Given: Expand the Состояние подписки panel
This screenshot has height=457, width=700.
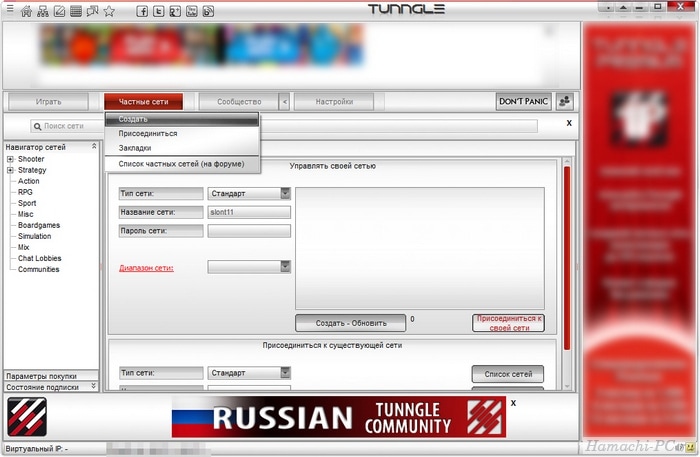Looking at the screenshot, I should tap(94, 386).
